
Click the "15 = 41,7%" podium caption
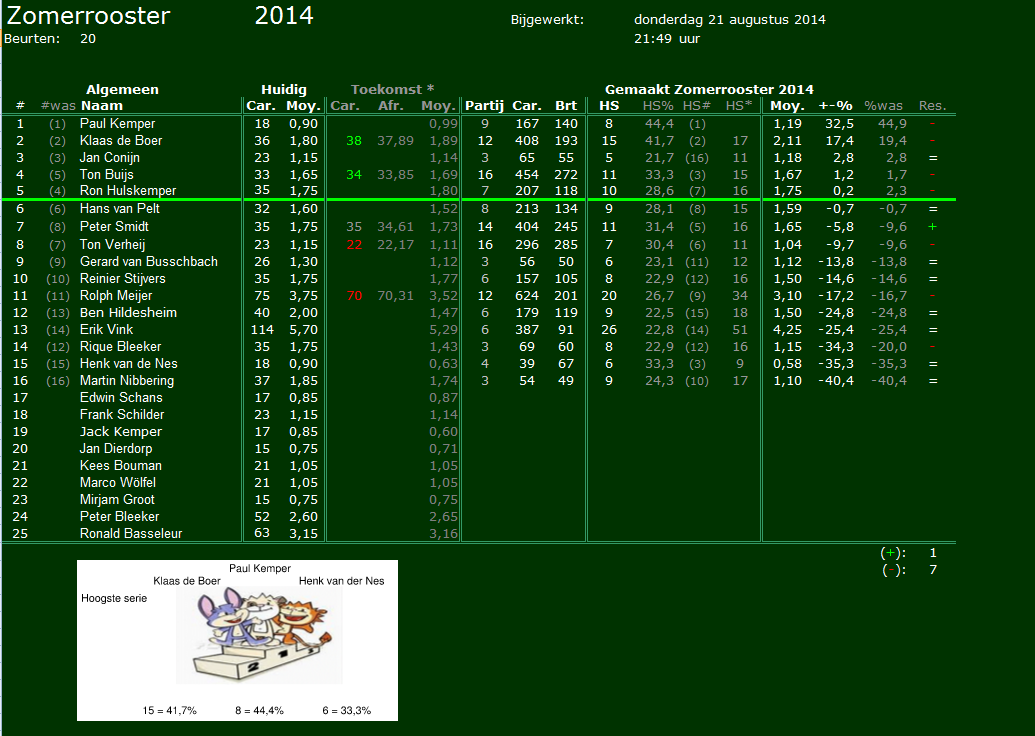170,710
